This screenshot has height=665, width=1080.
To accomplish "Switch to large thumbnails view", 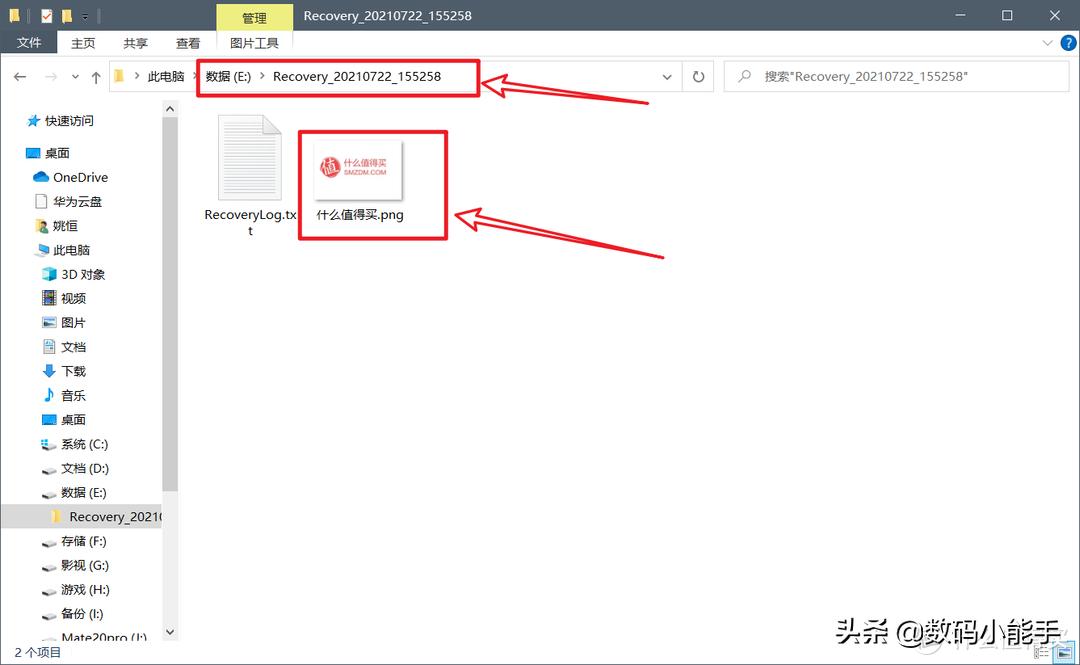I will [1064, 652].
